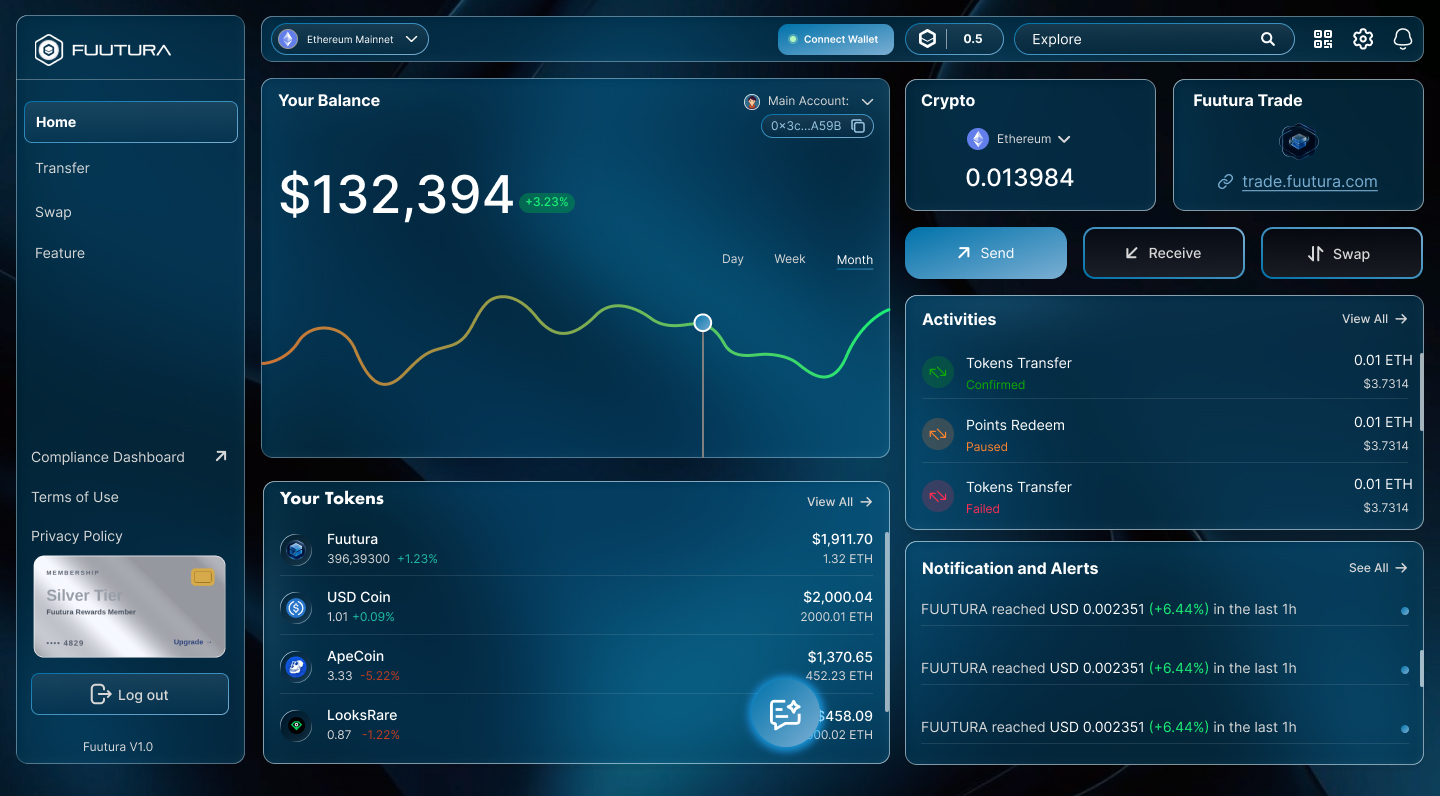Screen dimensions: 1440x796
Task: Click the external arrow beside Compliance Dashboard
Action: click(221, 456)
